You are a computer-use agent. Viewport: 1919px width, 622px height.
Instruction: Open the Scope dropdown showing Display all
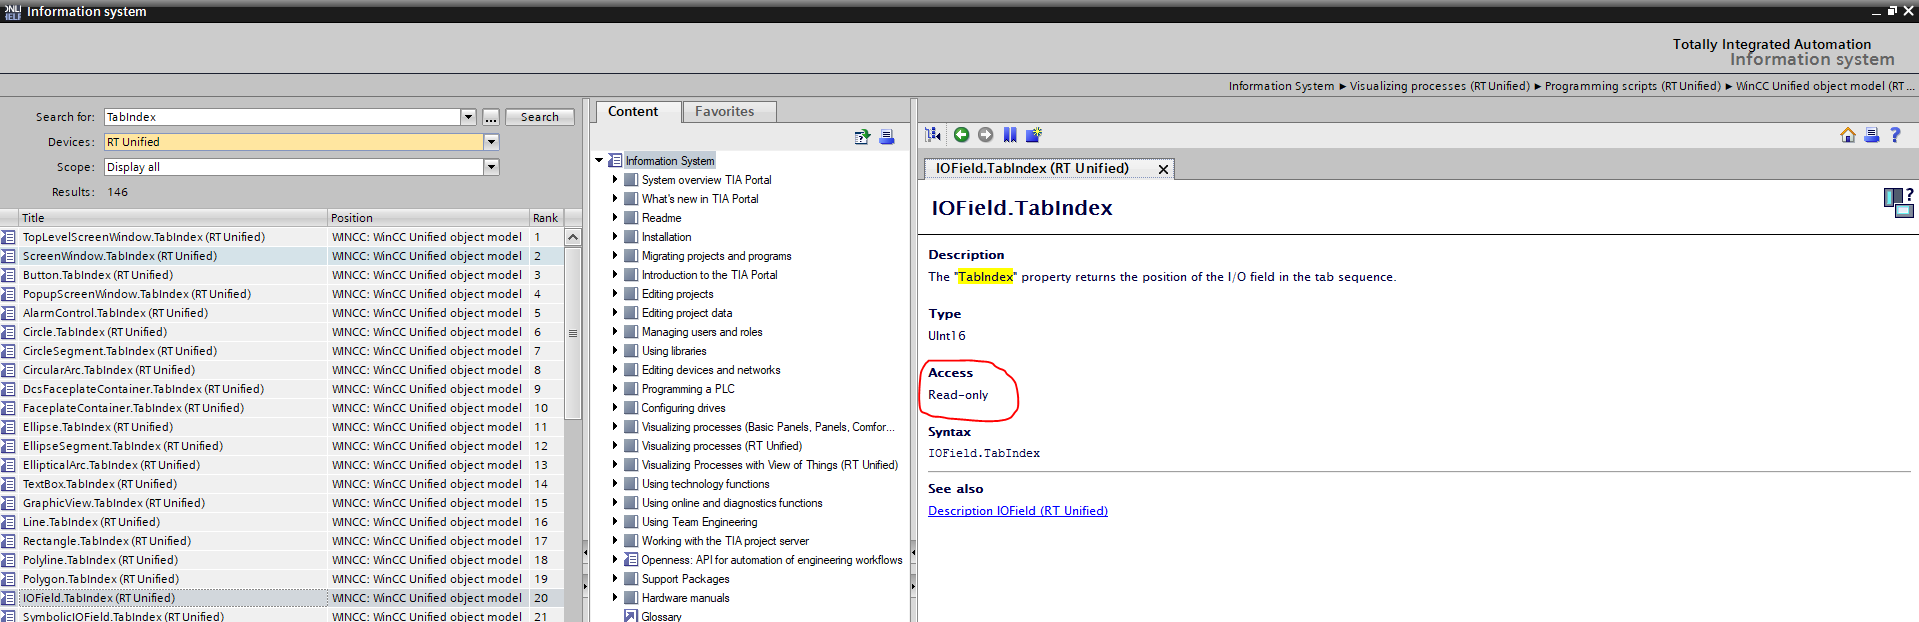coord(491,167)
